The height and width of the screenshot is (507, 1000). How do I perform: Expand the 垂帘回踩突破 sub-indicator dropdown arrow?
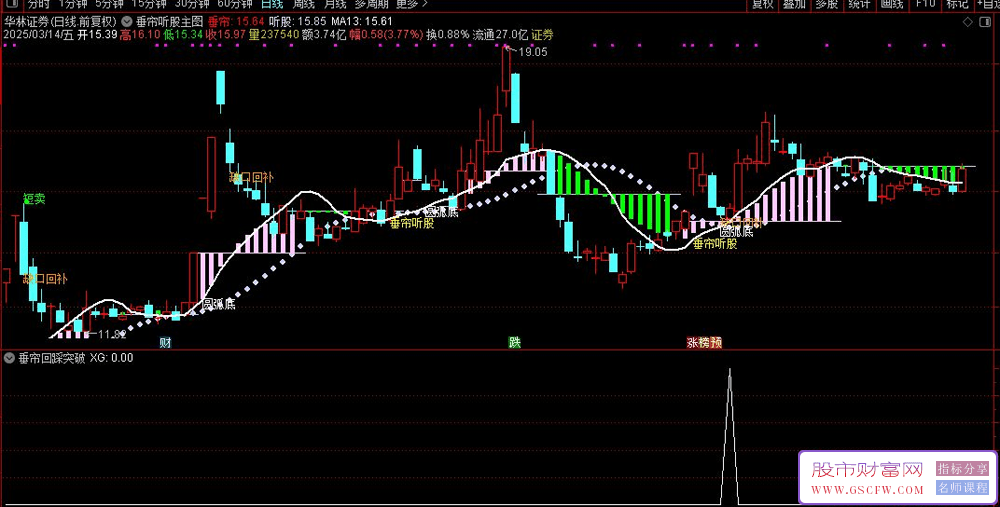pos(10,358)
